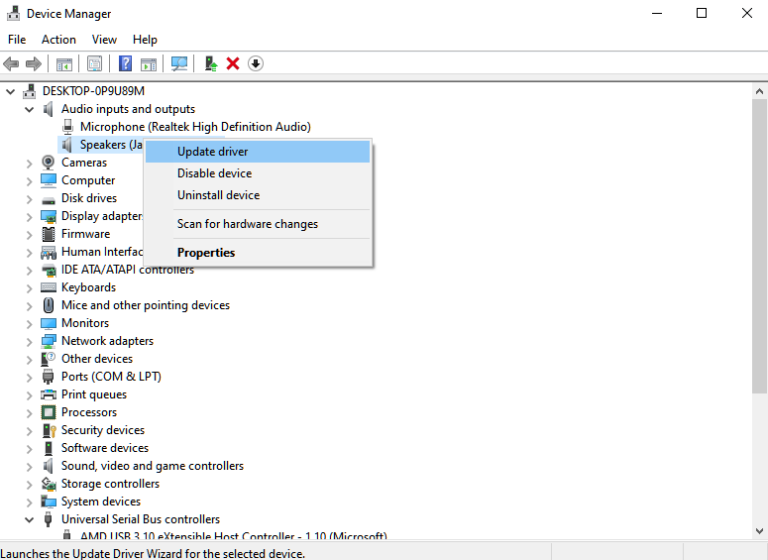Select Microphone (Realtek High Definition Audio)
768x560 pixels.
pos(195,127)
